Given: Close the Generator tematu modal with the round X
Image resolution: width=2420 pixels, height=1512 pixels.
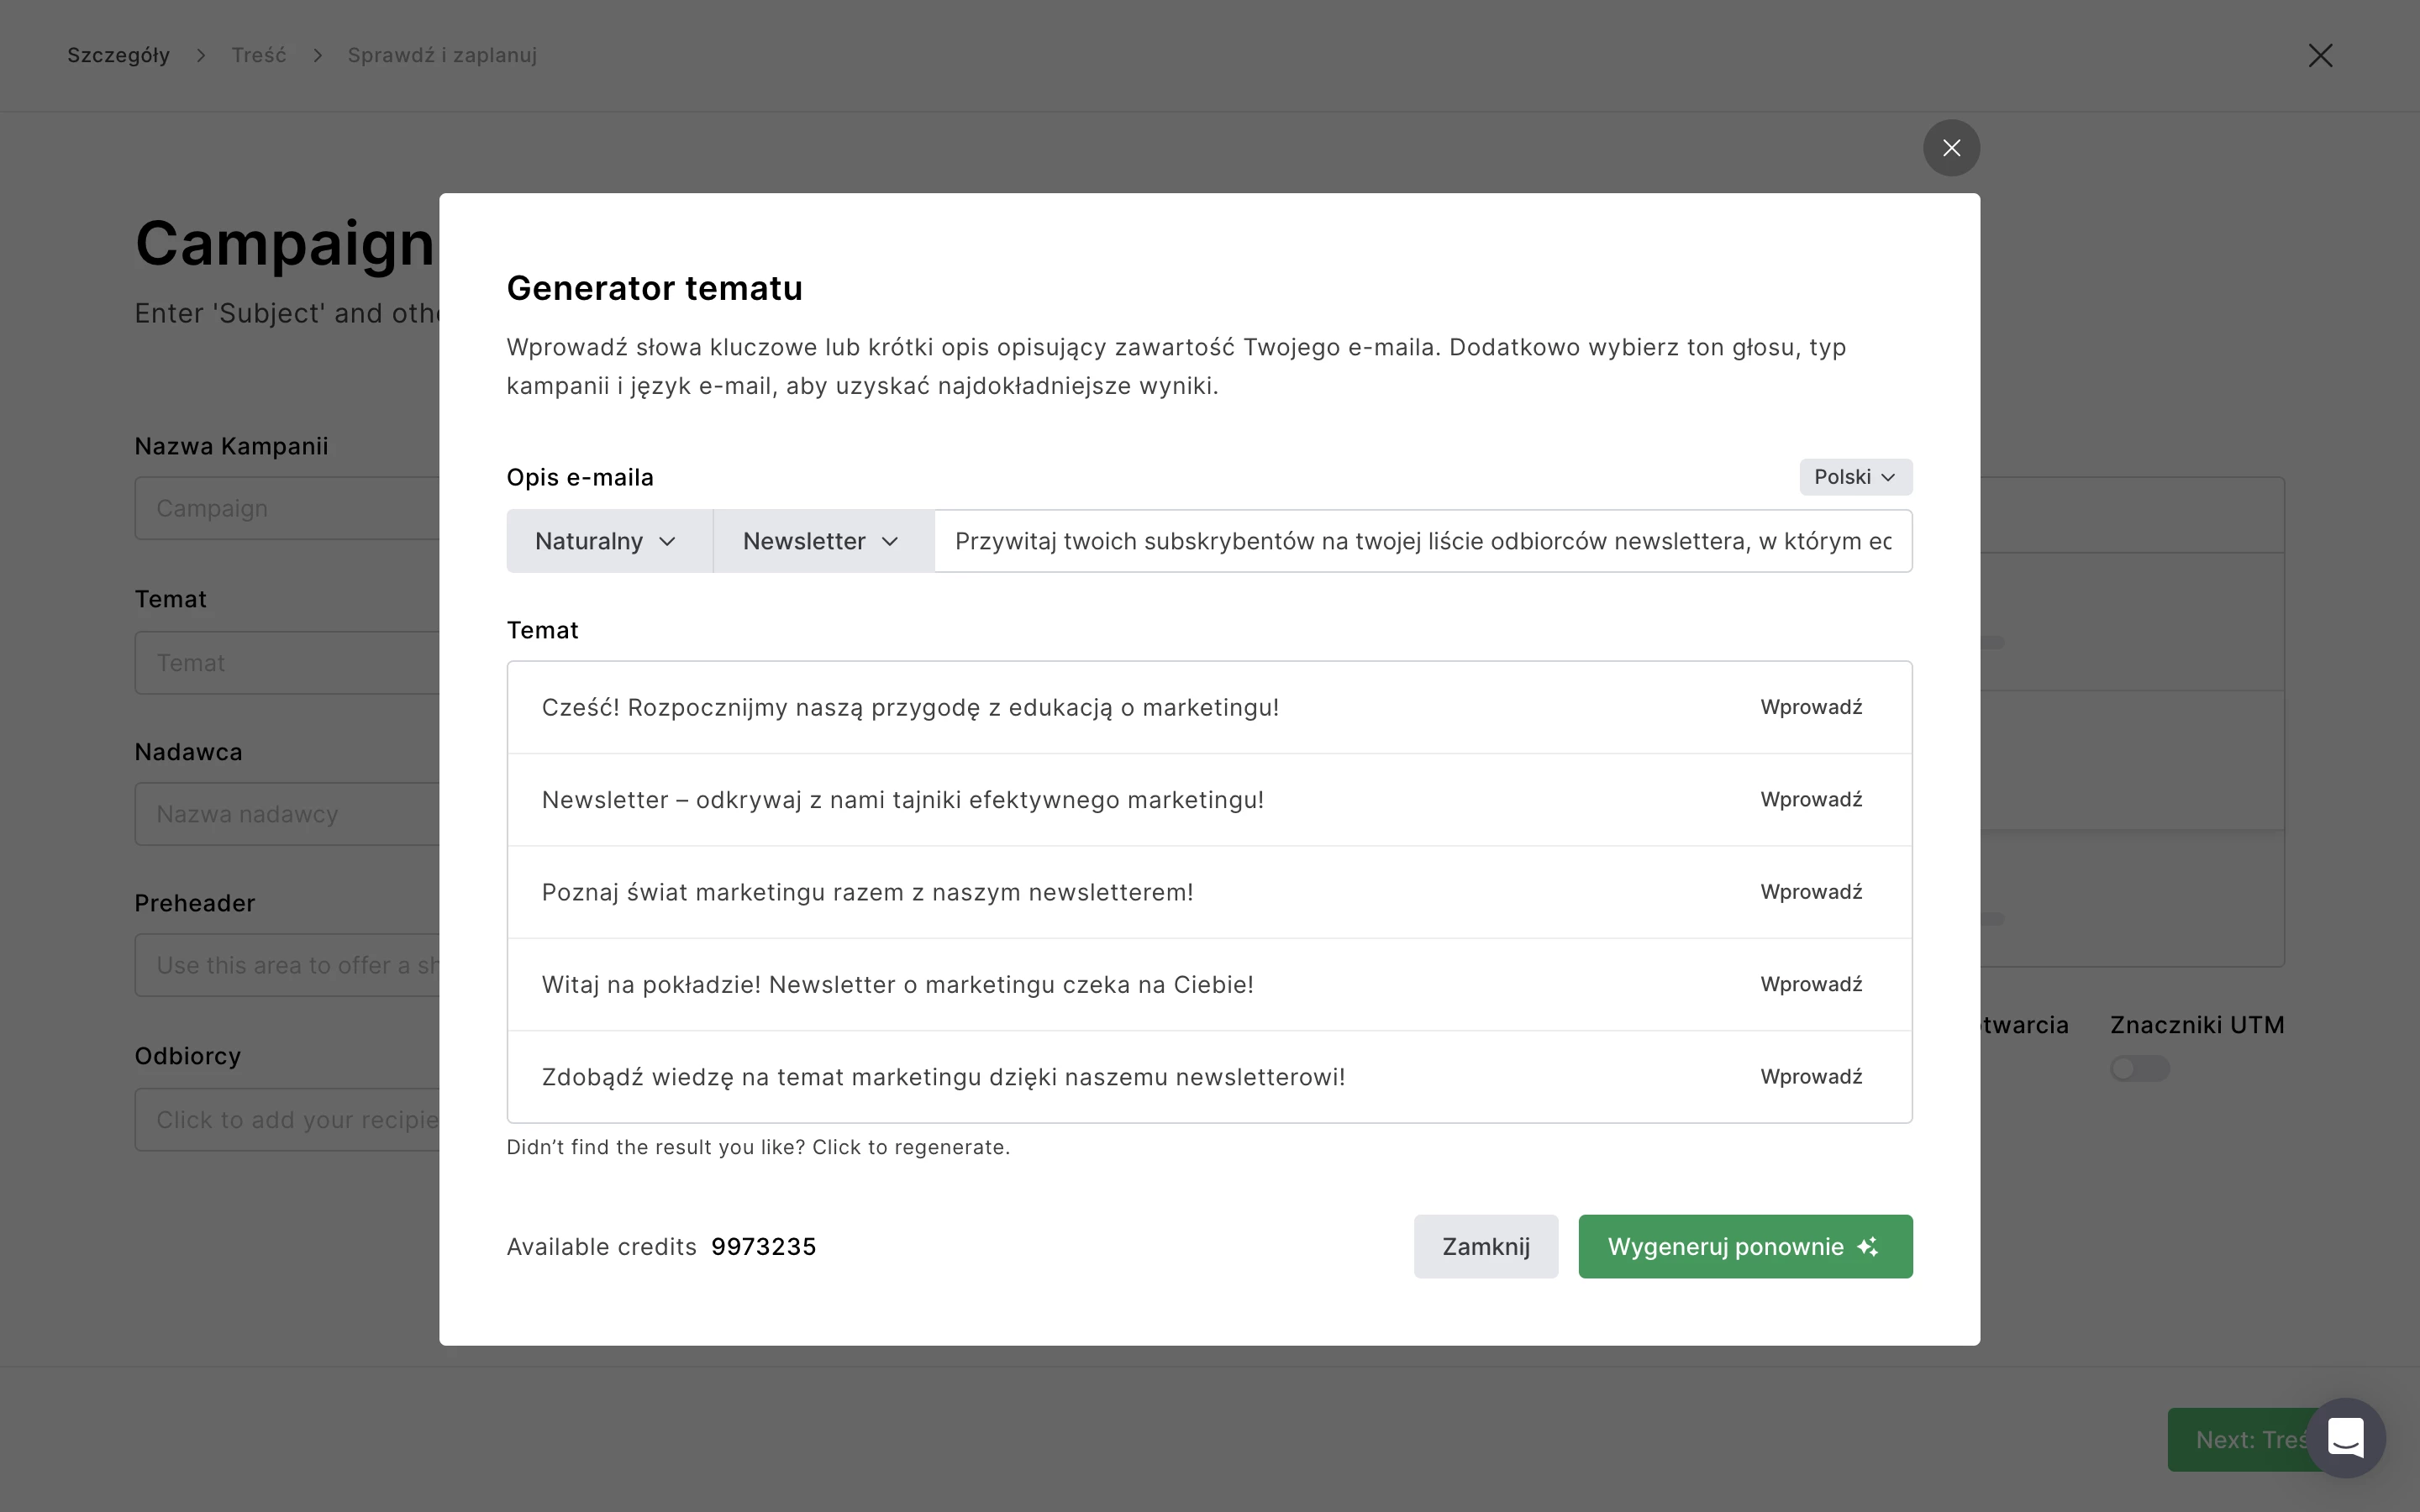Looking at the screenshot, I should point(1951,148).
